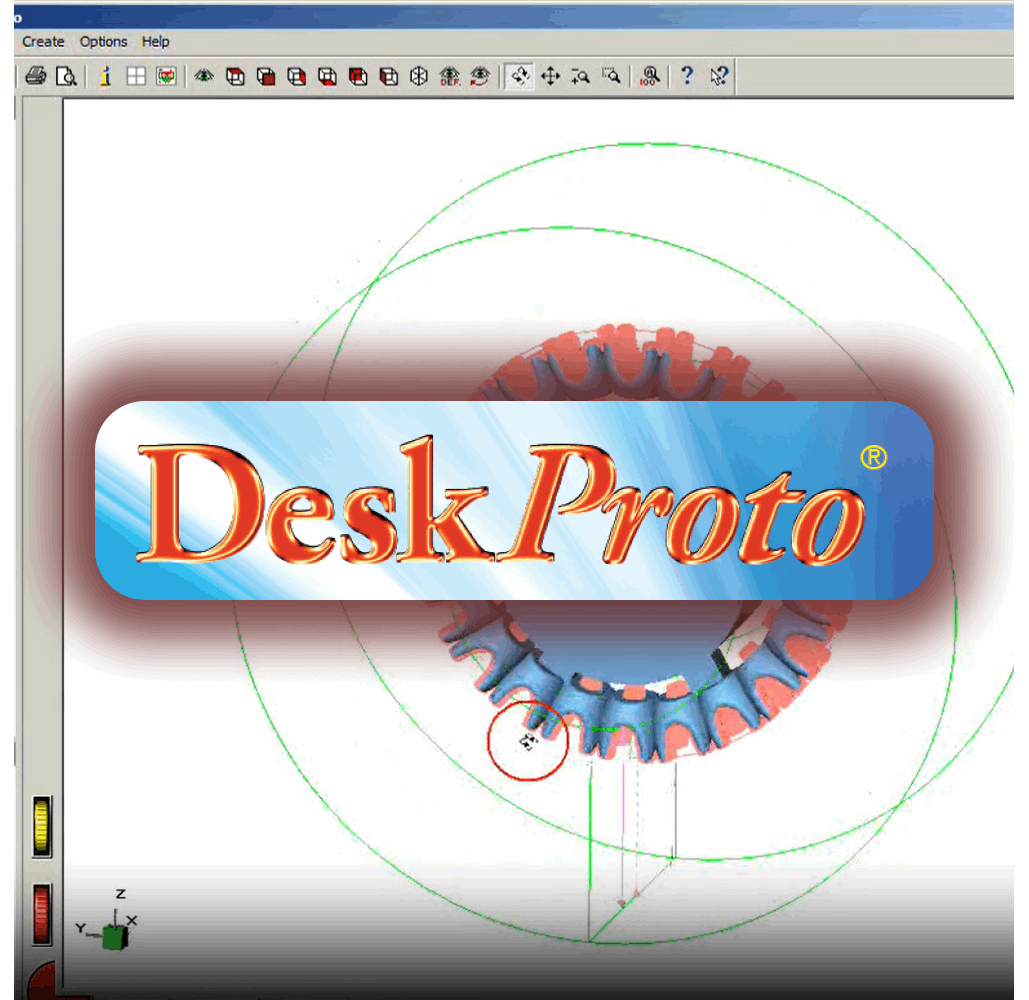Toggle the zoom window selection tool
This screenshot has height=1000, width=1029.
pyautogui.click(x=612, y=76)
